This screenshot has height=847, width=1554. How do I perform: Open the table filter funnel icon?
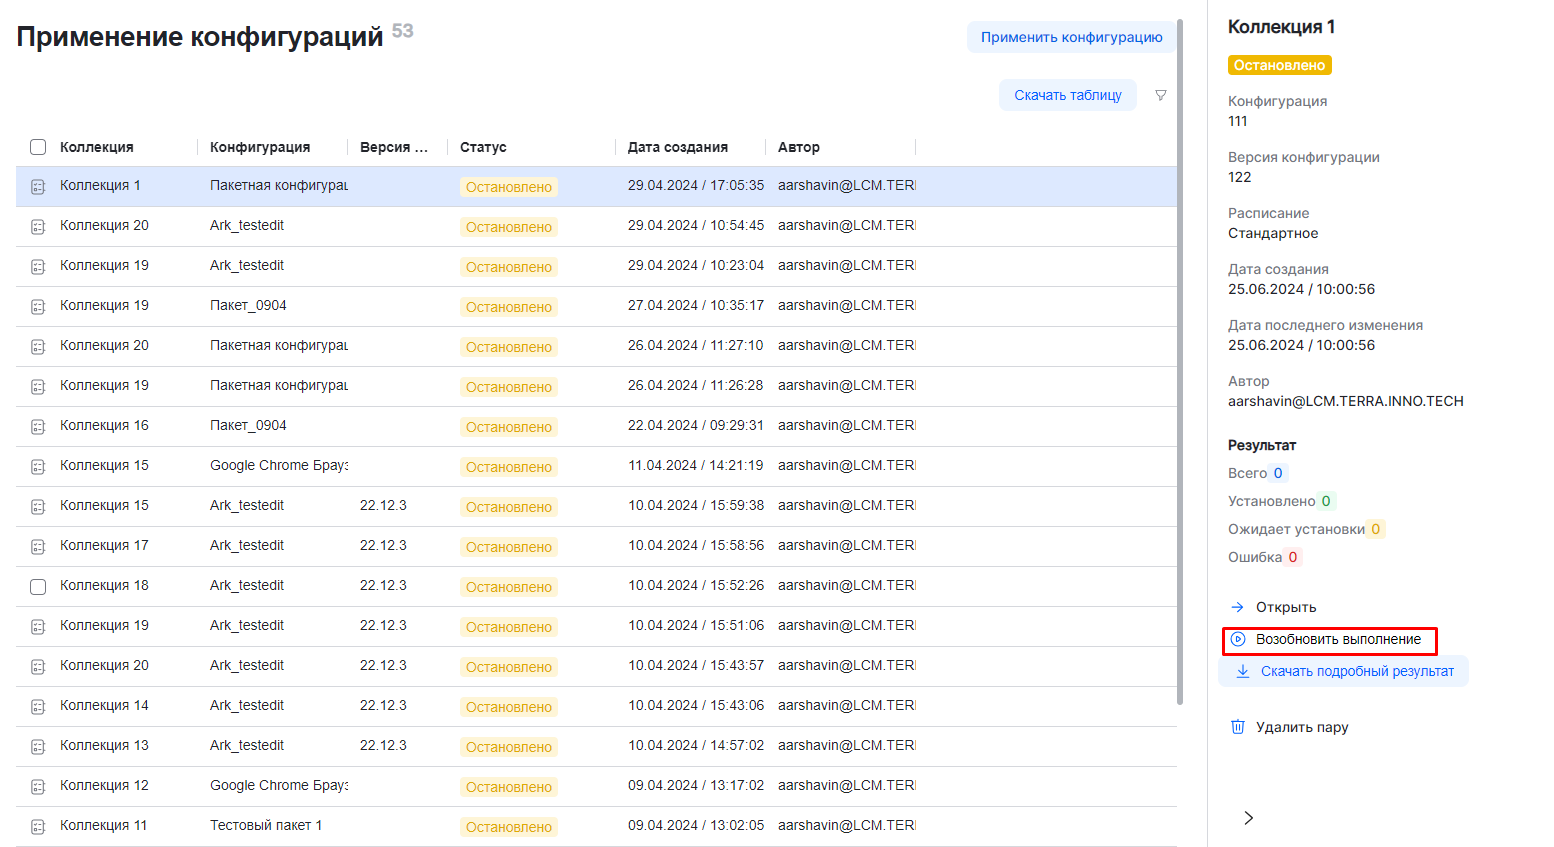point(1160,95)
